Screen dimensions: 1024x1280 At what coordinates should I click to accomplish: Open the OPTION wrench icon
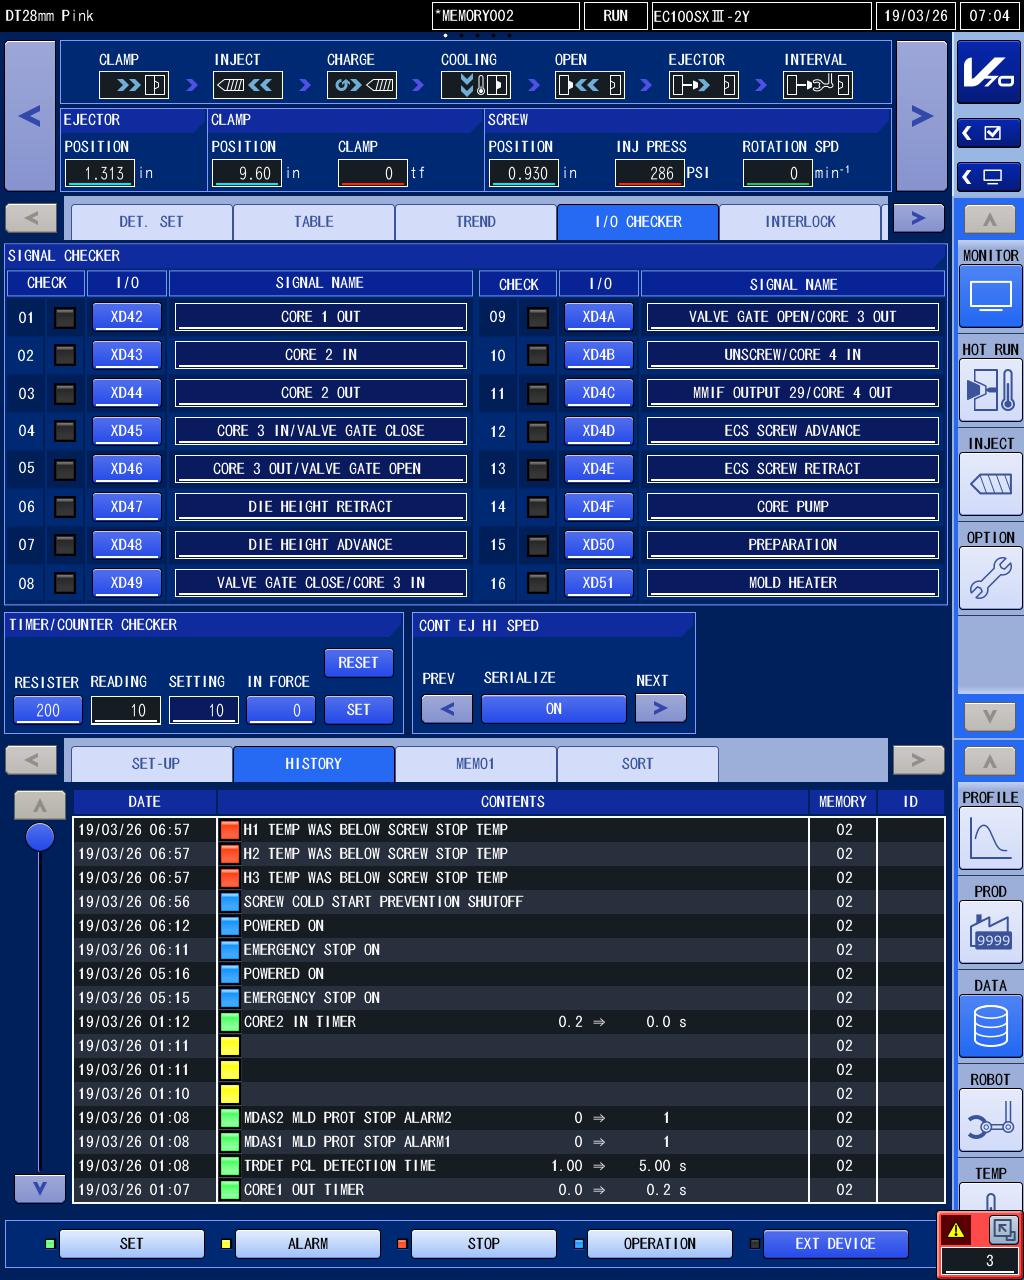(990, 579)
